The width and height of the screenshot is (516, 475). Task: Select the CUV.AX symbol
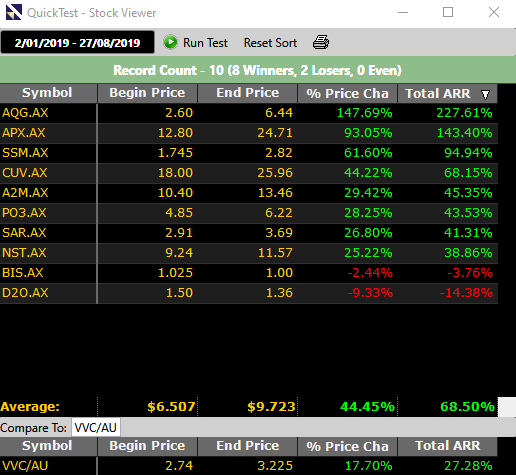pos(25,173)
